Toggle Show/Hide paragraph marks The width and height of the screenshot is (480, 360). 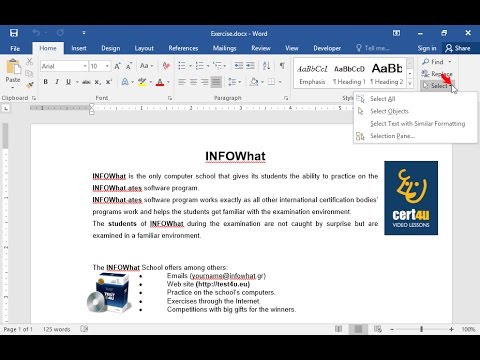(282, 66)
